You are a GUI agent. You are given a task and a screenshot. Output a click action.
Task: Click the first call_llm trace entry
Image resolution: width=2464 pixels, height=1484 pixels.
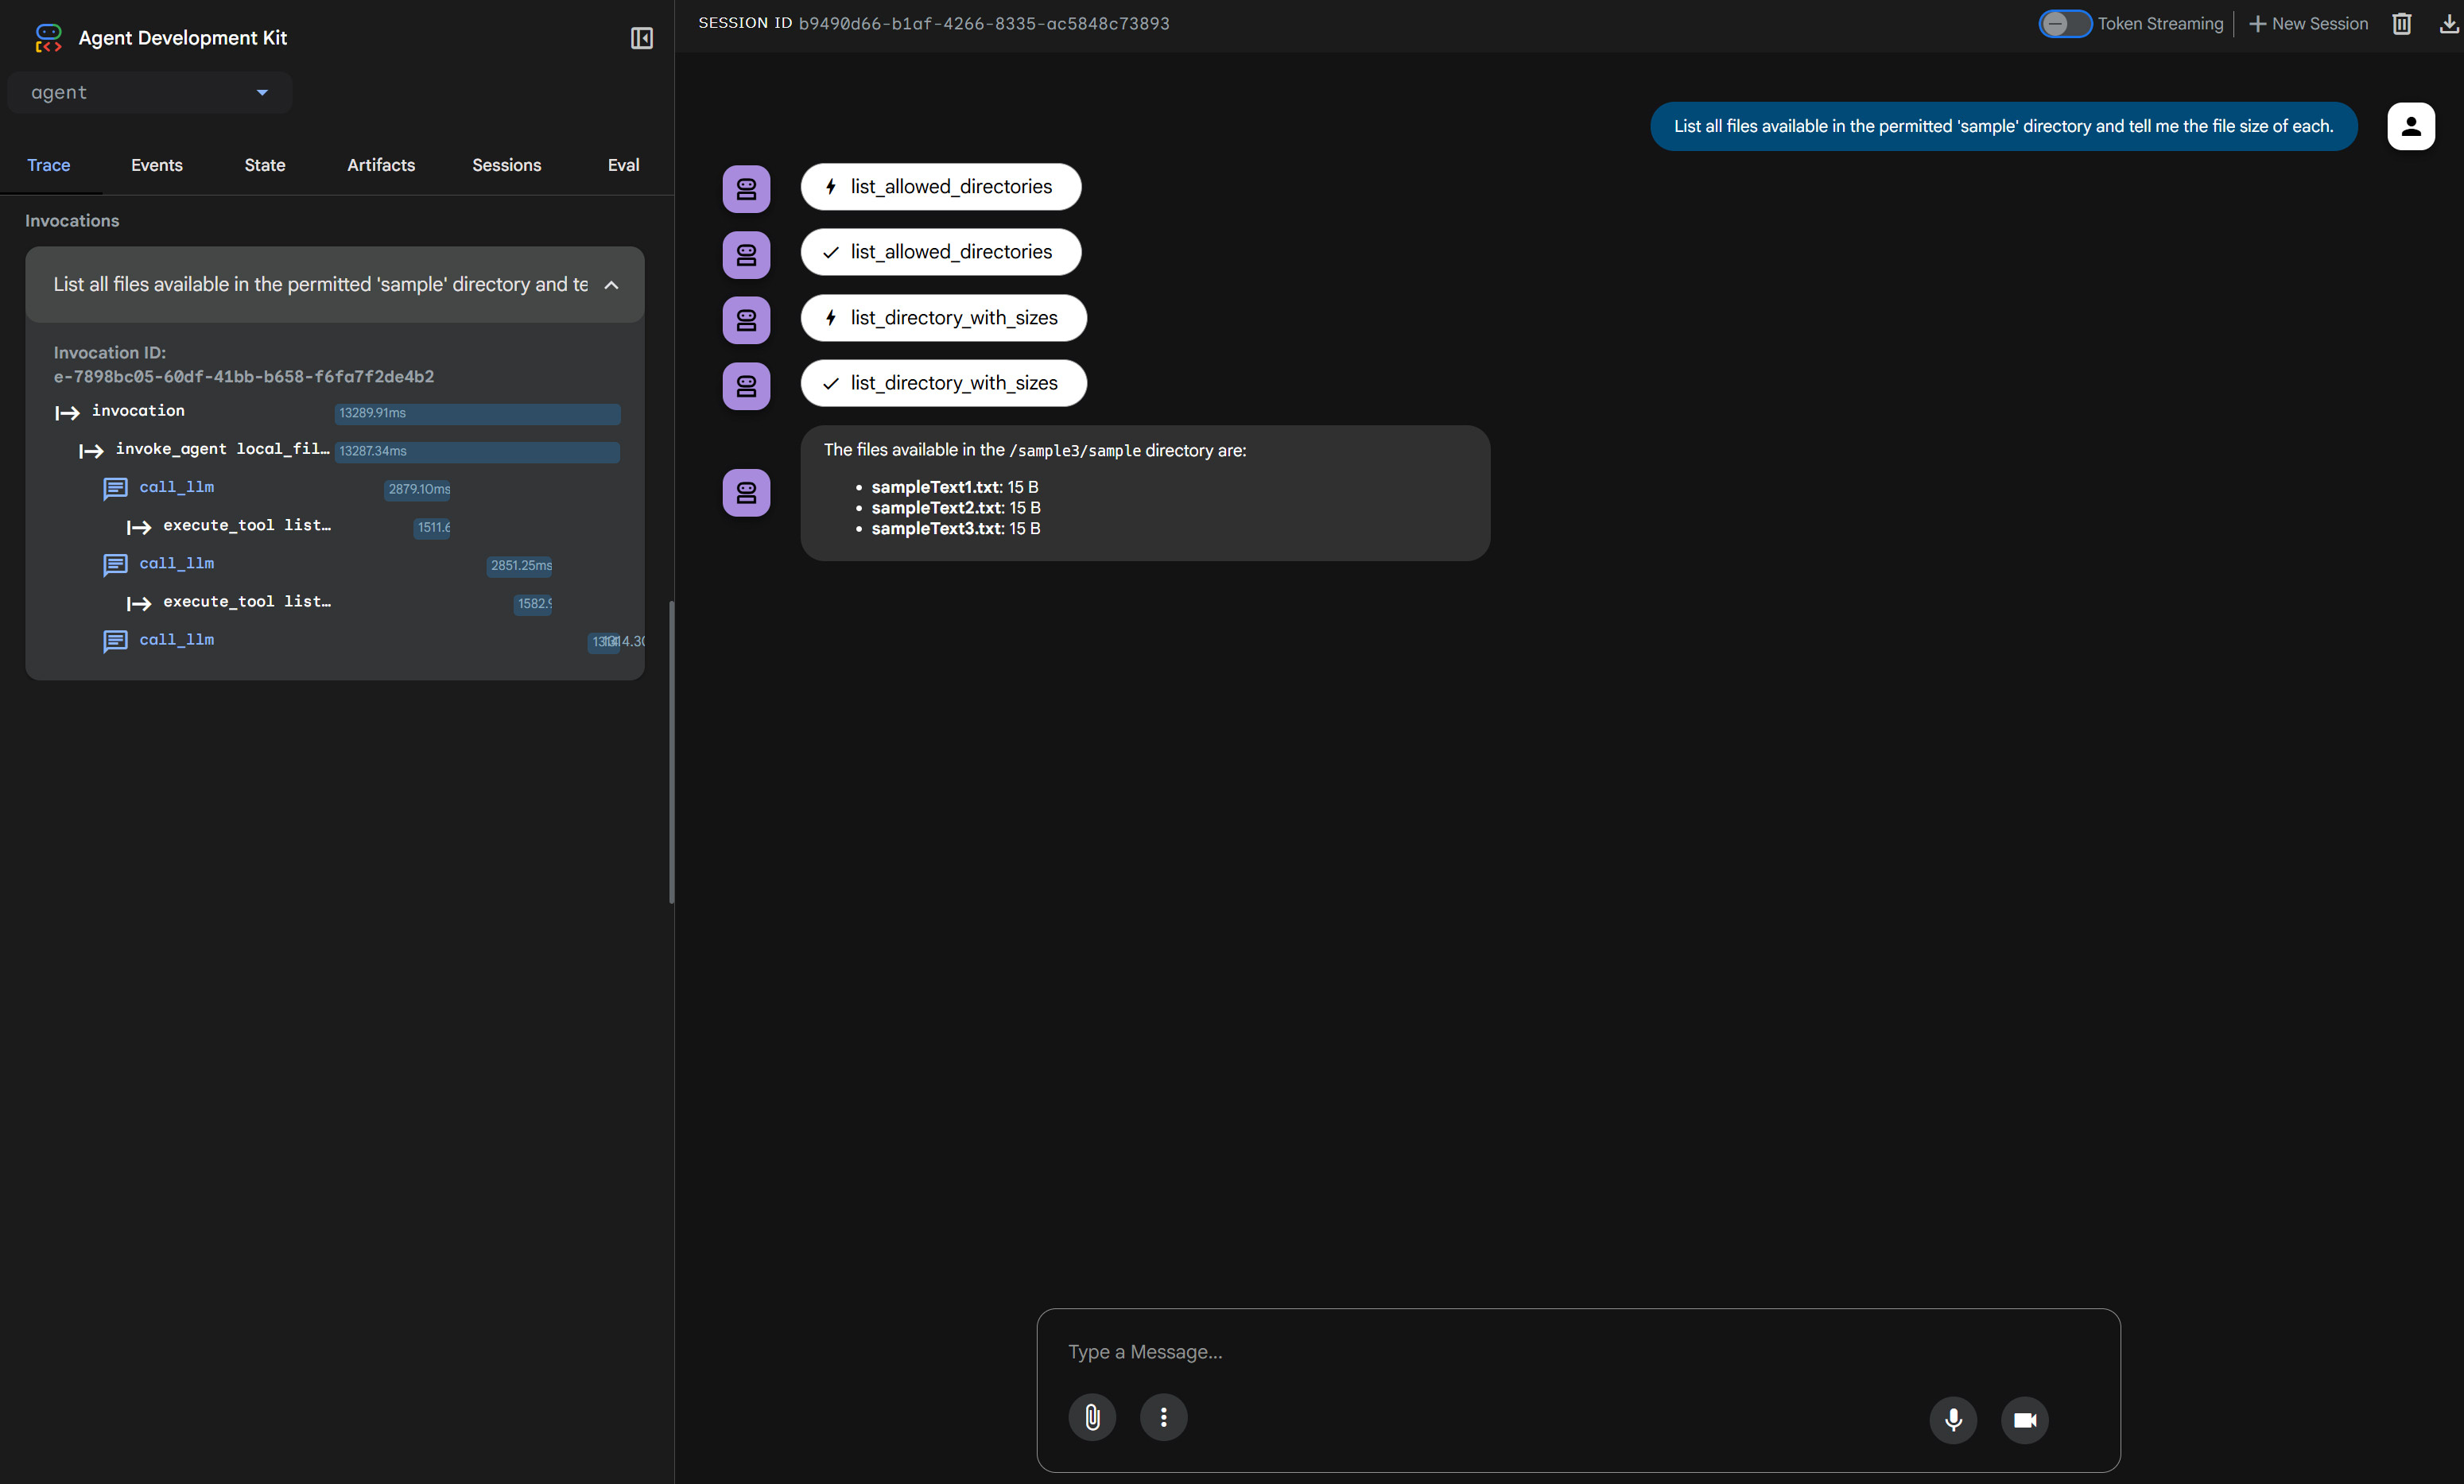tap(176, 487)
